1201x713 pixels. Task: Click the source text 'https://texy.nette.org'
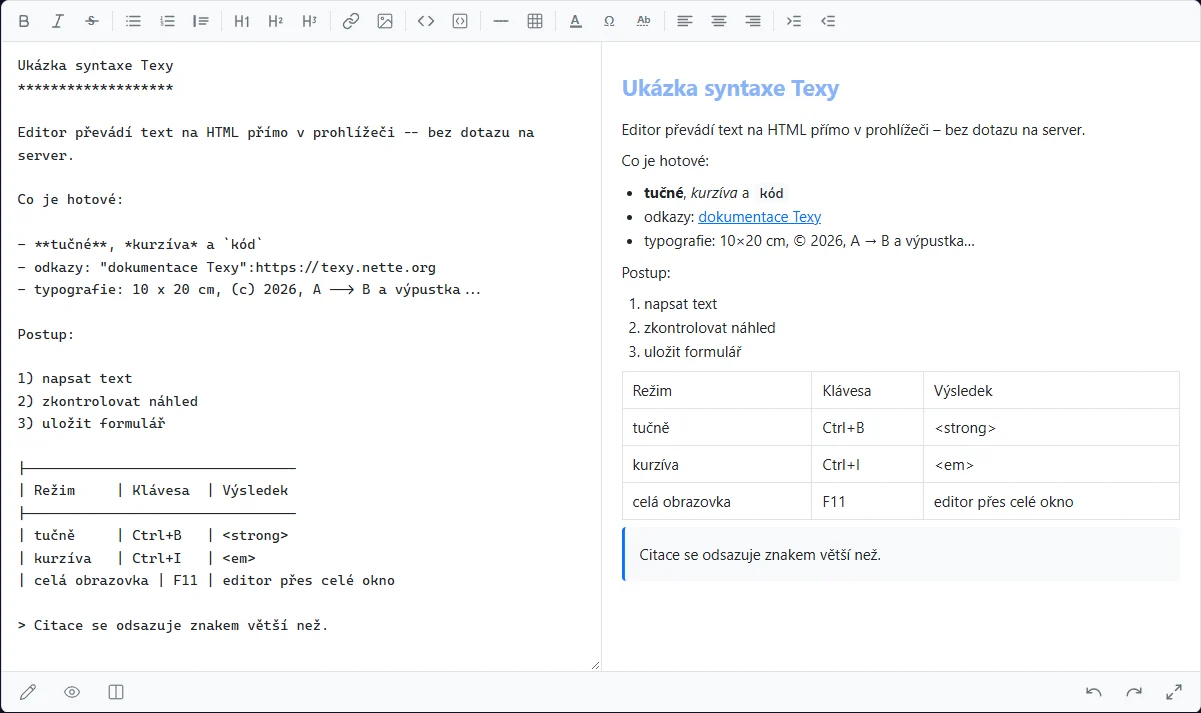click(346, 267)
